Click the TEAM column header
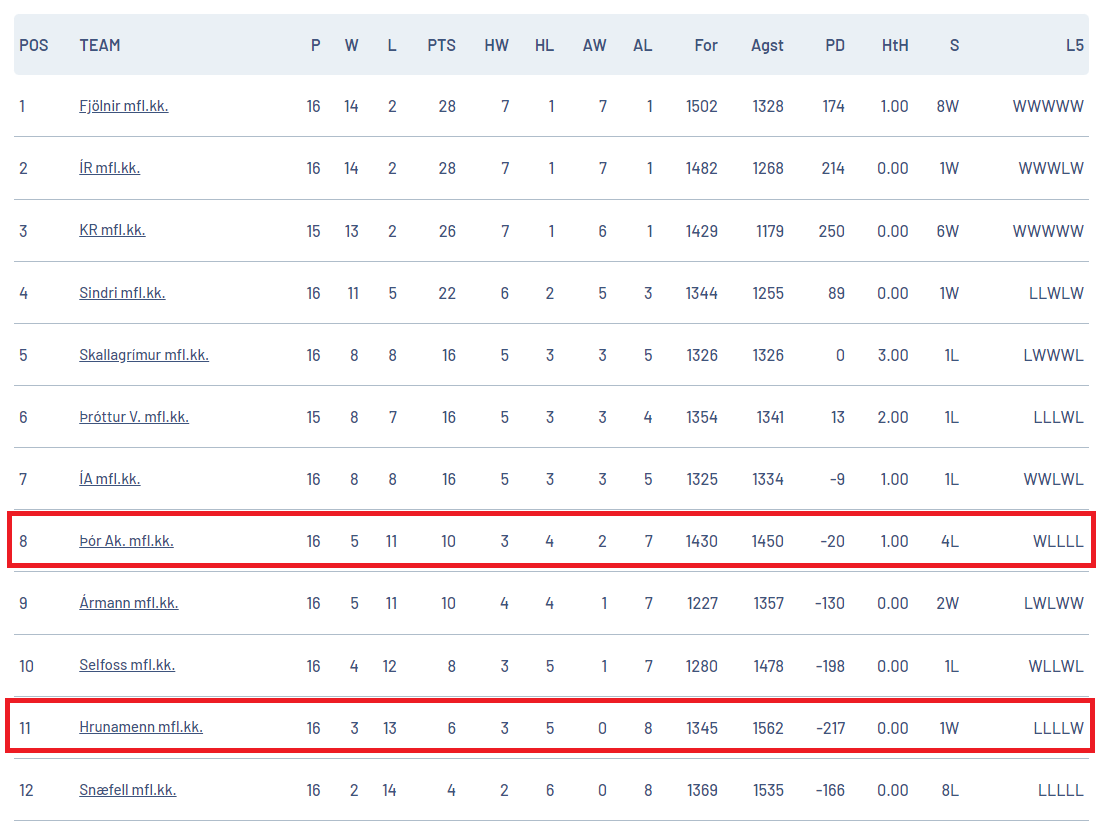Image resolution: width=1103 pixels, height=834 pixels. click(100, 46)
